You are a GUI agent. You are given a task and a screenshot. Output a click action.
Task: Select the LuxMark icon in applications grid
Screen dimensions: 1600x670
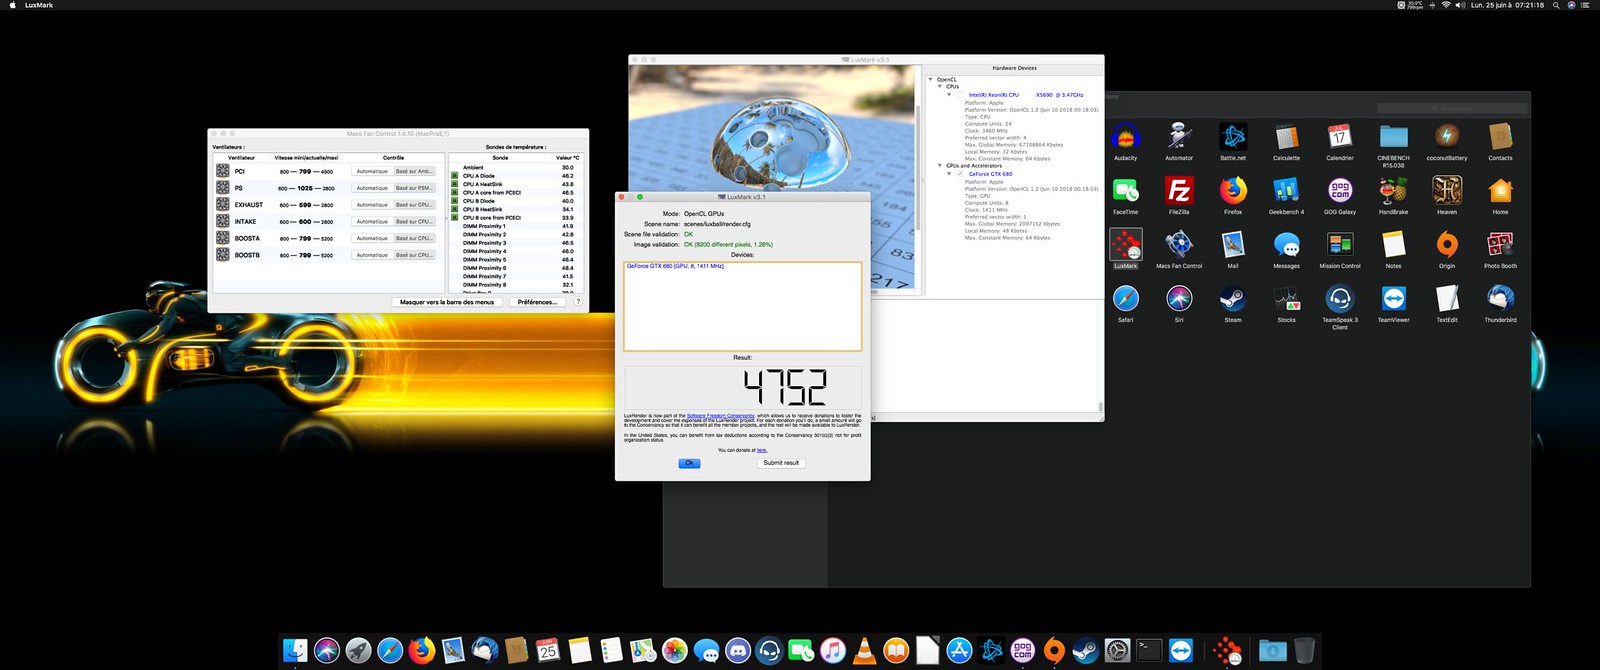[1125, 244]
